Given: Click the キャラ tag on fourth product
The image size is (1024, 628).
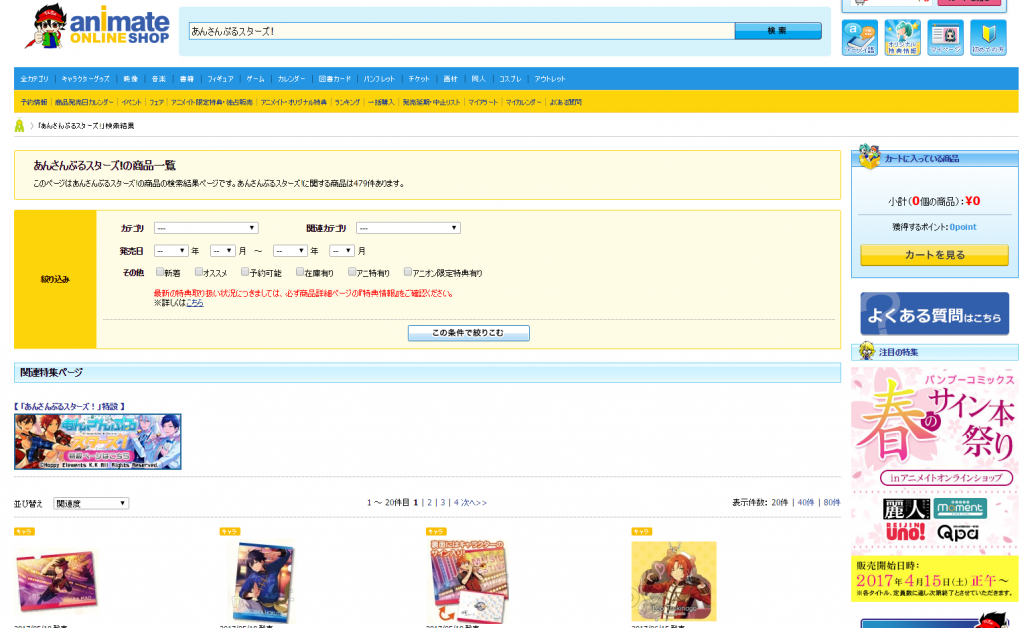Looking at the screenshot, I should (x=641, y=531).
